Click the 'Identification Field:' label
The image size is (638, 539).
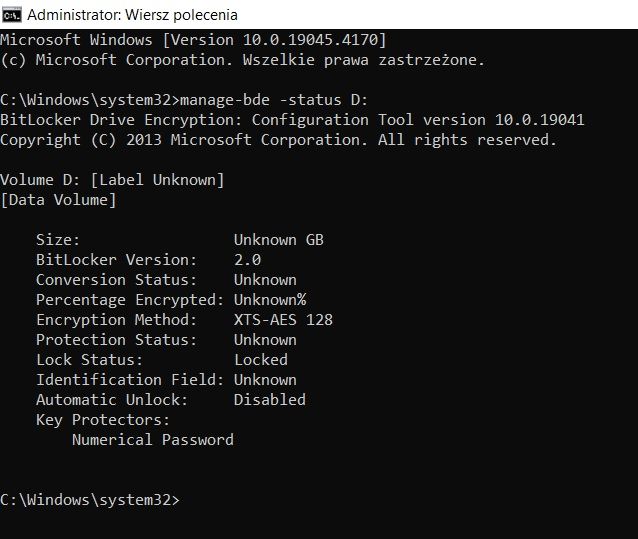pos(130,380)
